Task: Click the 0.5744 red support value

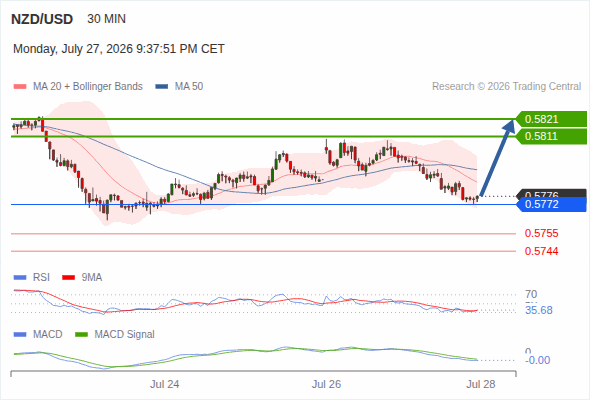Action: click(541, 251)
